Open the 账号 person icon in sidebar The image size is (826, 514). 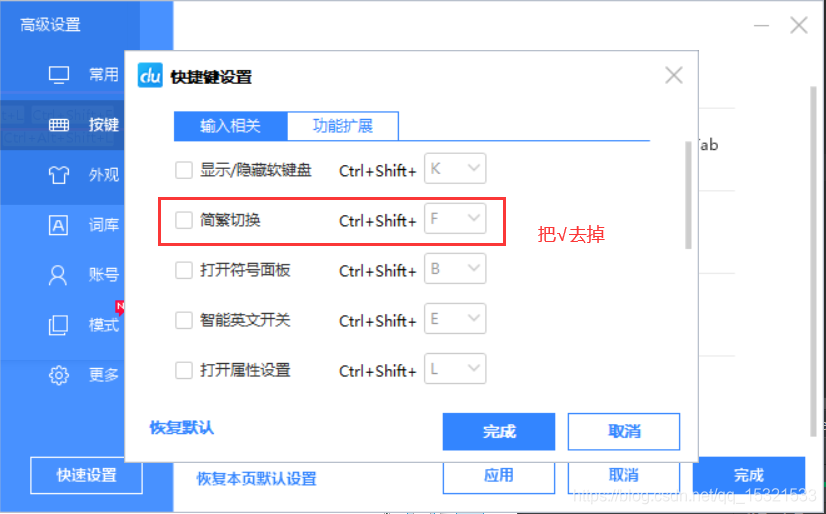click(x=58, y=275)
